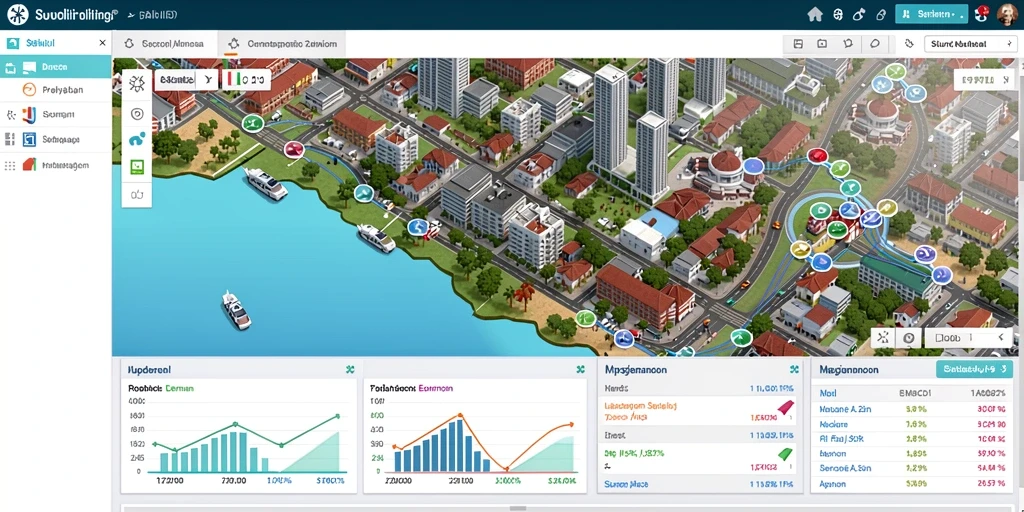Click the circular target tool in the map toolbar
The image size is (1024, 512).
pyautogui.click(x=137, y=114)
